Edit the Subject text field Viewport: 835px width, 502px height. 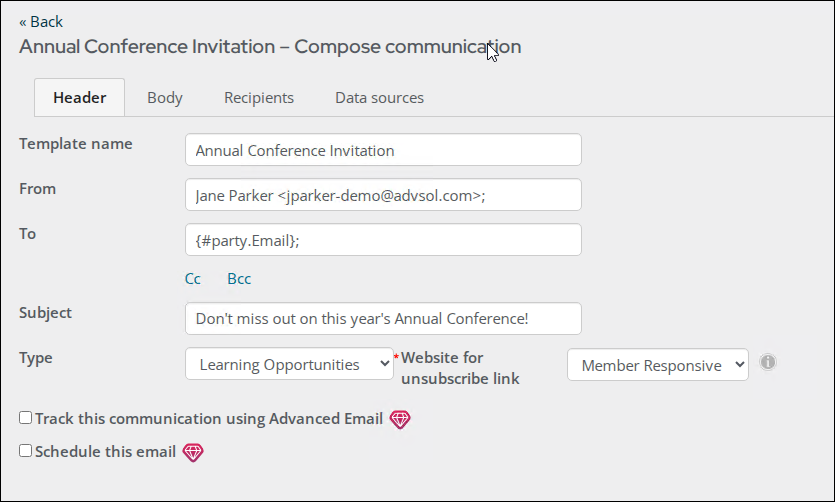click(x=383, y=319)
